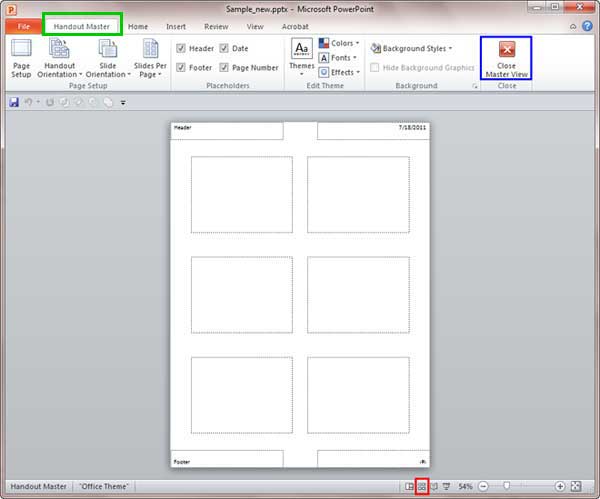The width and height of the screenshot is (600, 499).
Task: Toggle the Footer placeholder checkbox
Action: click(x=181, y=67)
